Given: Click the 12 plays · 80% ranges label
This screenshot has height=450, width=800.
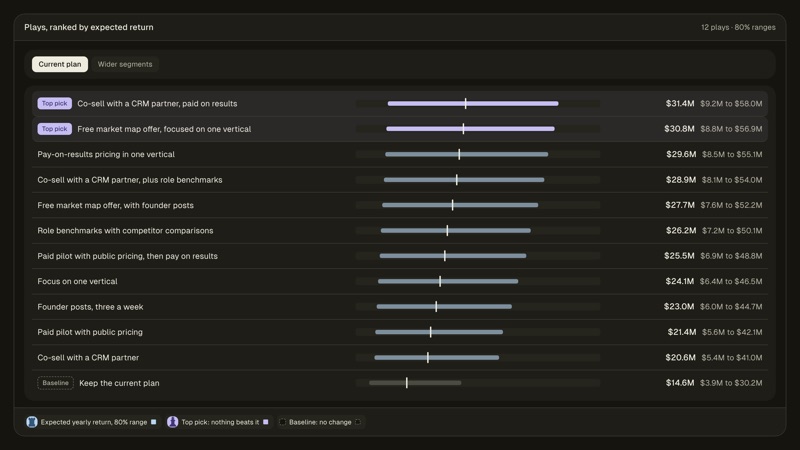Looking at the screenshot, I should 738,27.
